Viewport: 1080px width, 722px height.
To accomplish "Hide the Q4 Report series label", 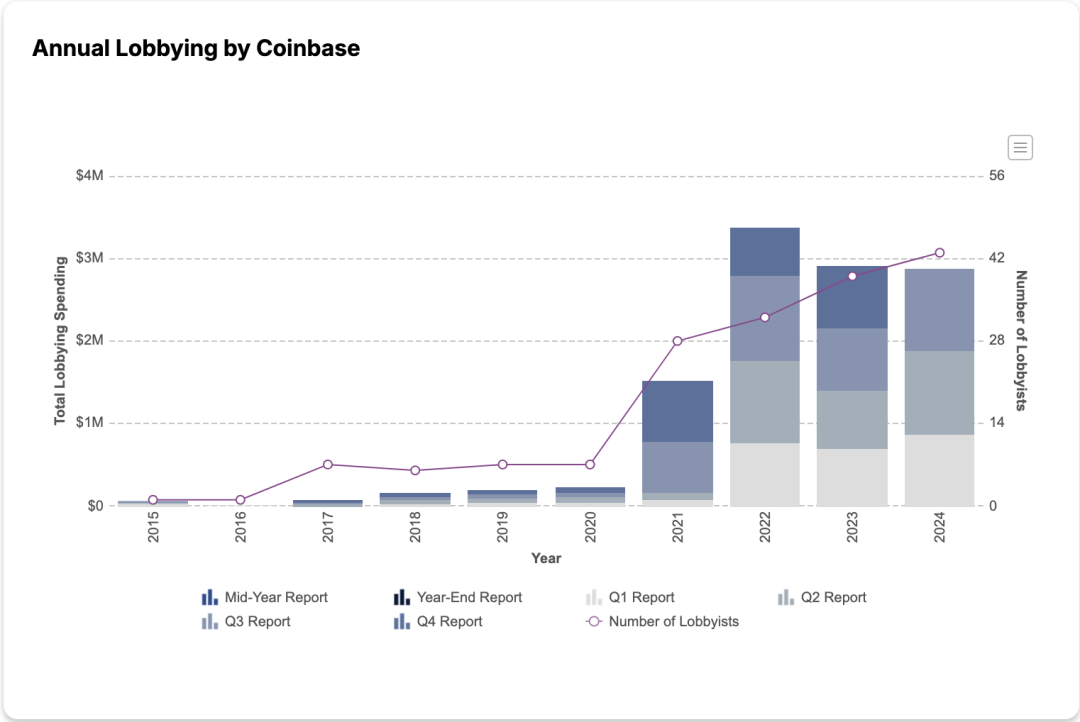I will click(449, 622).
